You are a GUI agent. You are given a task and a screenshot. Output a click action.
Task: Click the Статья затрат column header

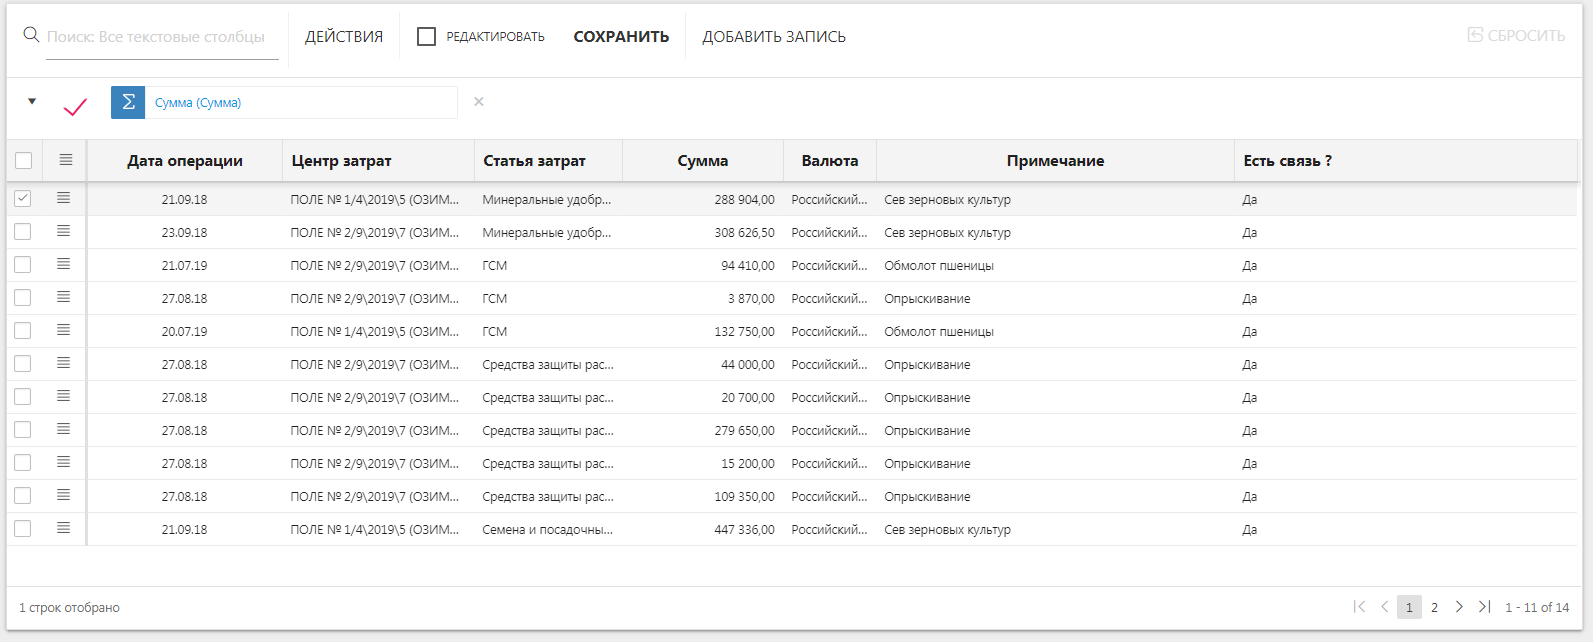535,161
